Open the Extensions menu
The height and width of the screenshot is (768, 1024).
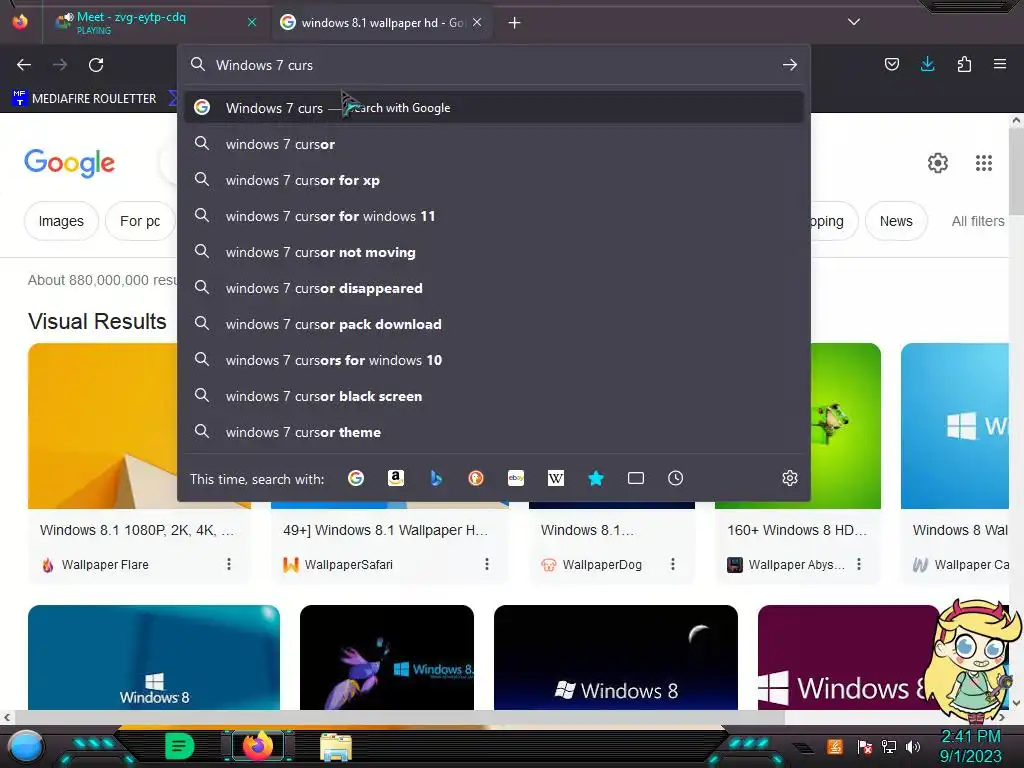click(964, 64)
